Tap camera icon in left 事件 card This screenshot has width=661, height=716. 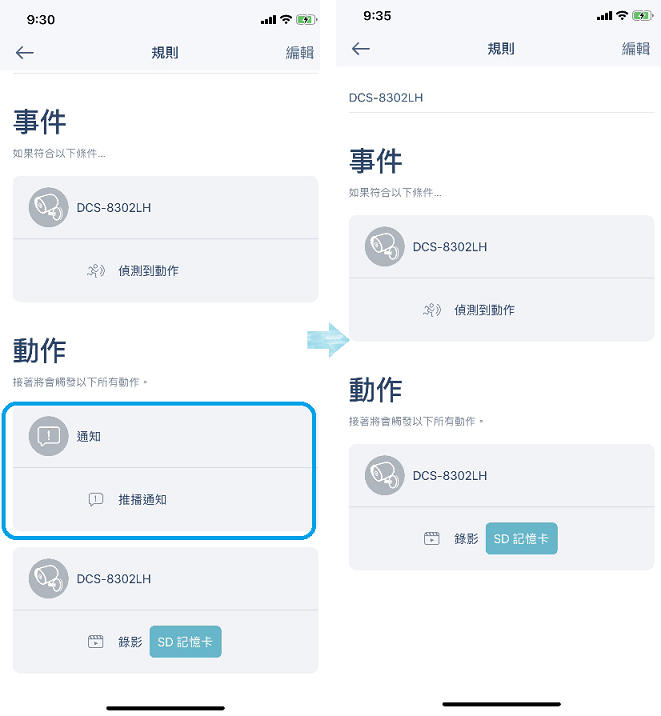[48, 207]
